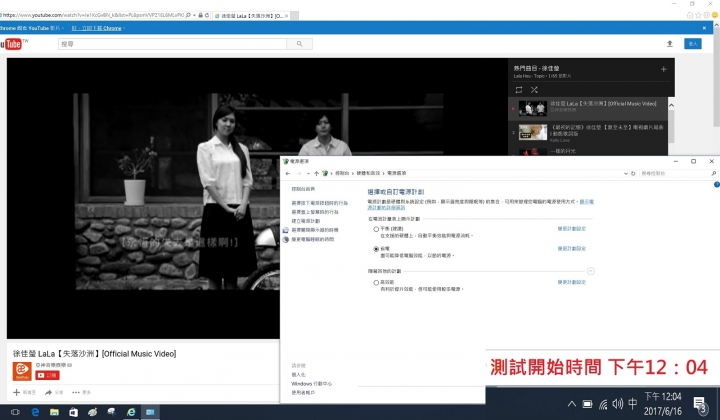Select the 高效能 power plan
This screenshot has width=720, height=420.
pos(377,283)
